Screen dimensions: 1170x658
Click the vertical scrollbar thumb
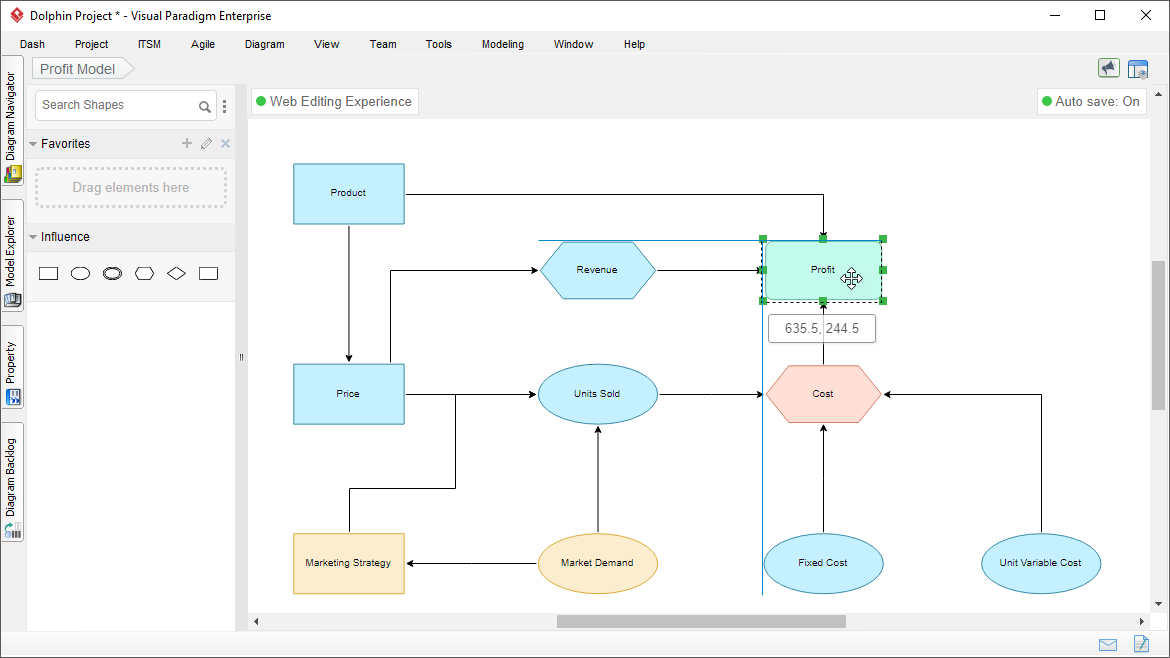[1158, 335]
